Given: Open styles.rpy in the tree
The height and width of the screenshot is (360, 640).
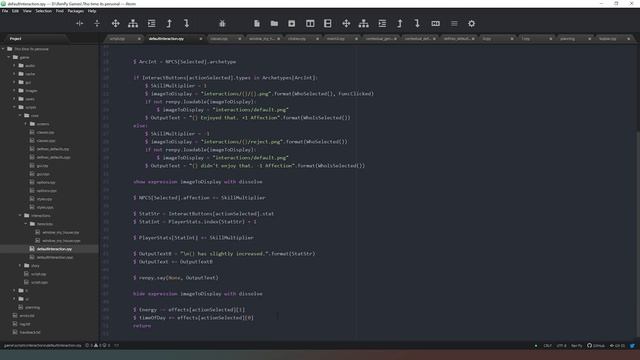Looking at the screenshot, I should (x=44, y=199).
